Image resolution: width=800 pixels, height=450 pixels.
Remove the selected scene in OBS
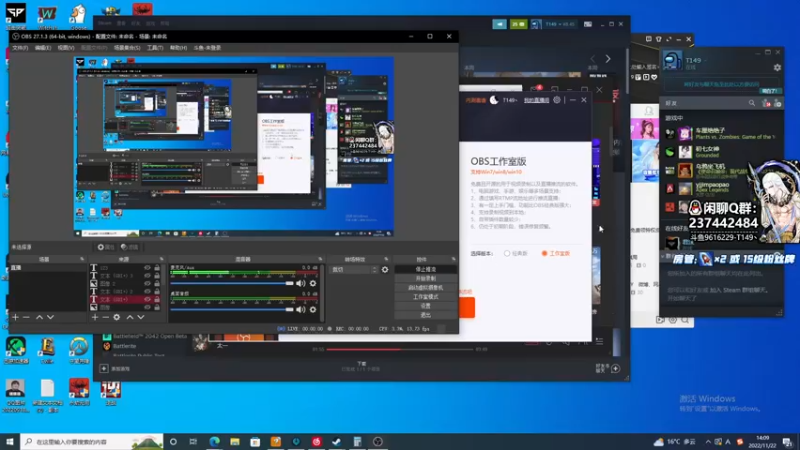(x=27, y=317)
